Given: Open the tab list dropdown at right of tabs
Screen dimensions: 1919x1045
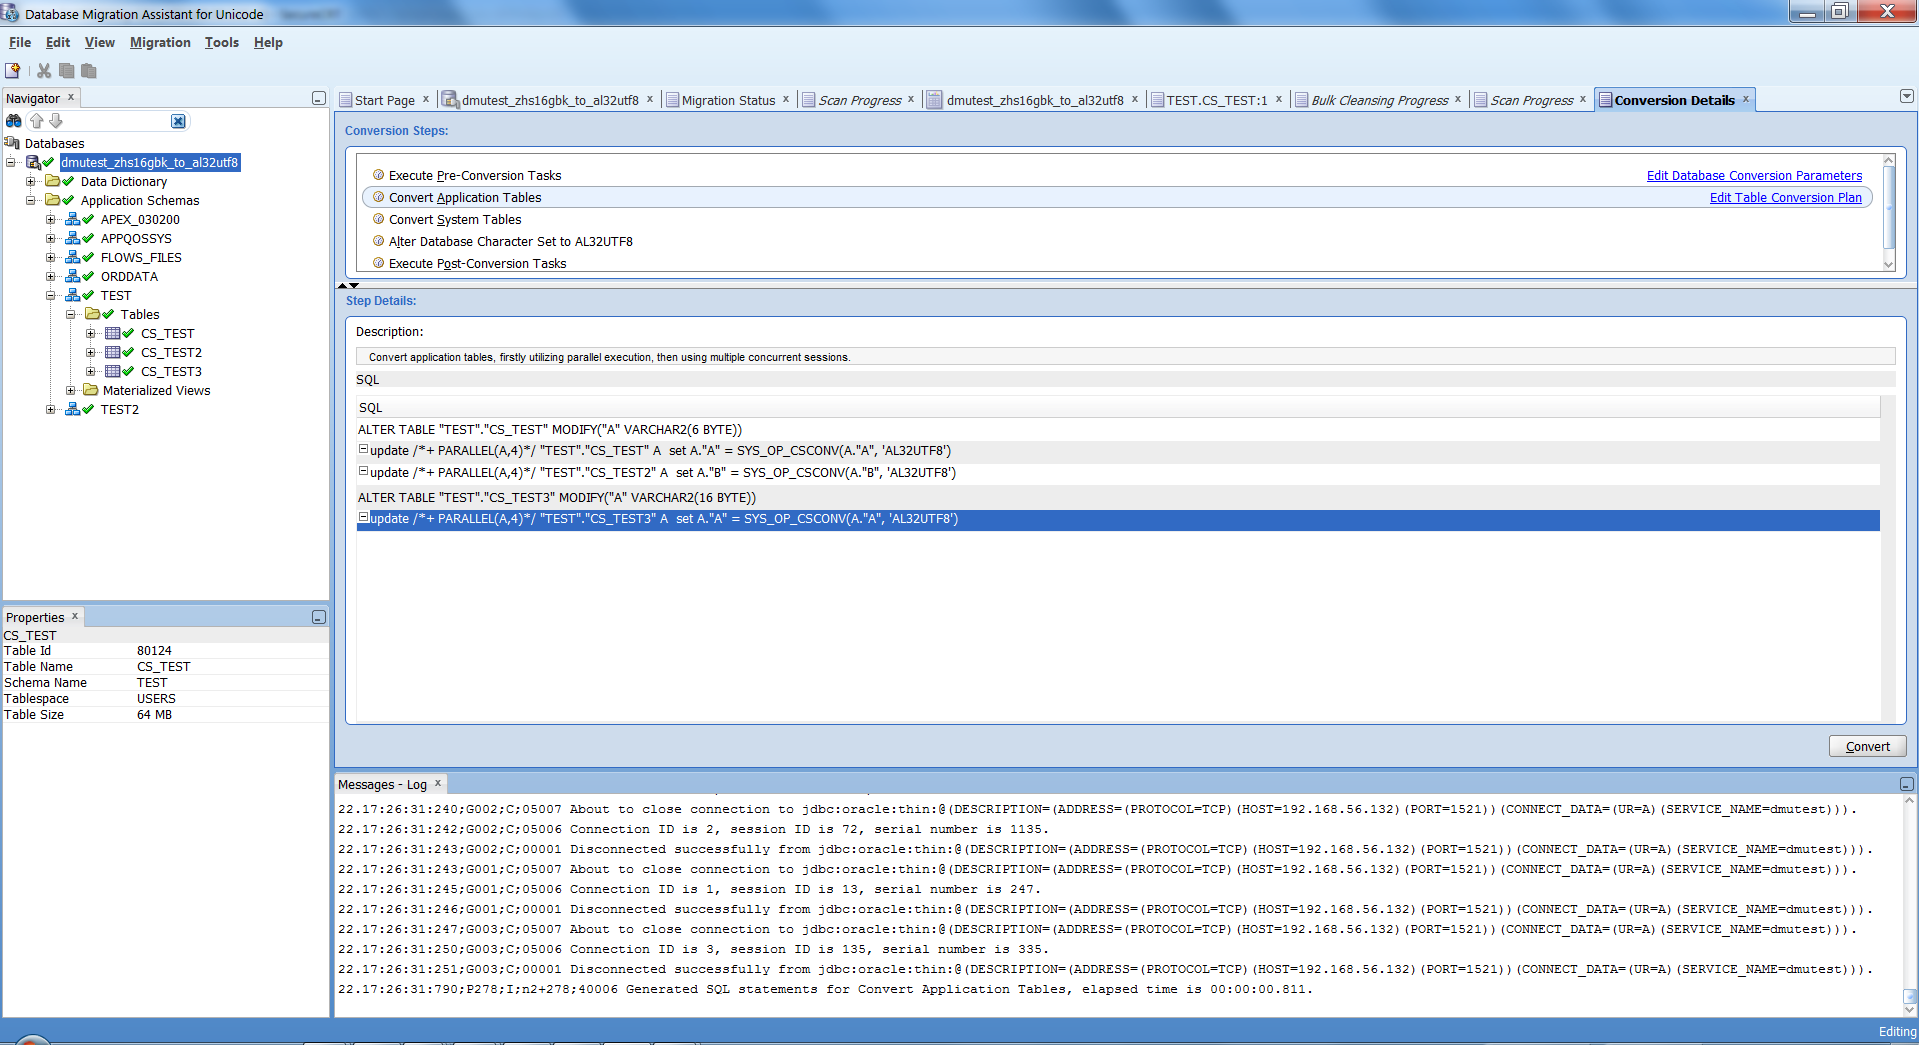Looking at the screenshot, I should coord(1907,96).
